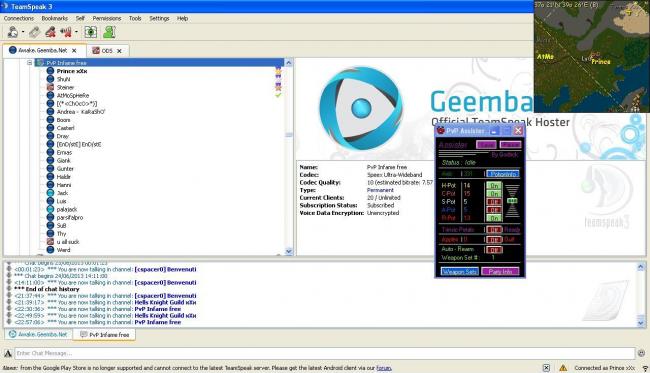Click the status icon beside Dray
Viewport: 650px width, 373px height.
(x=50, y=136)
